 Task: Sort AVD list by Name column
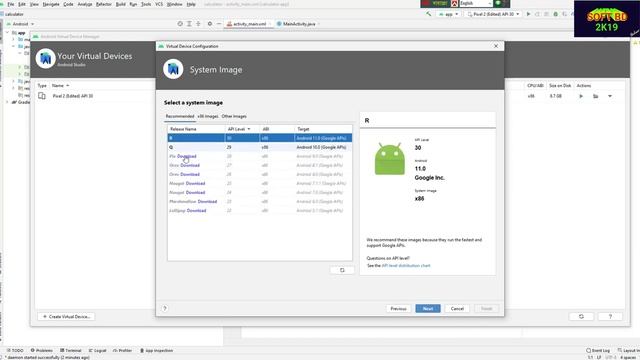pyautogui.click(x=60, y=86)
